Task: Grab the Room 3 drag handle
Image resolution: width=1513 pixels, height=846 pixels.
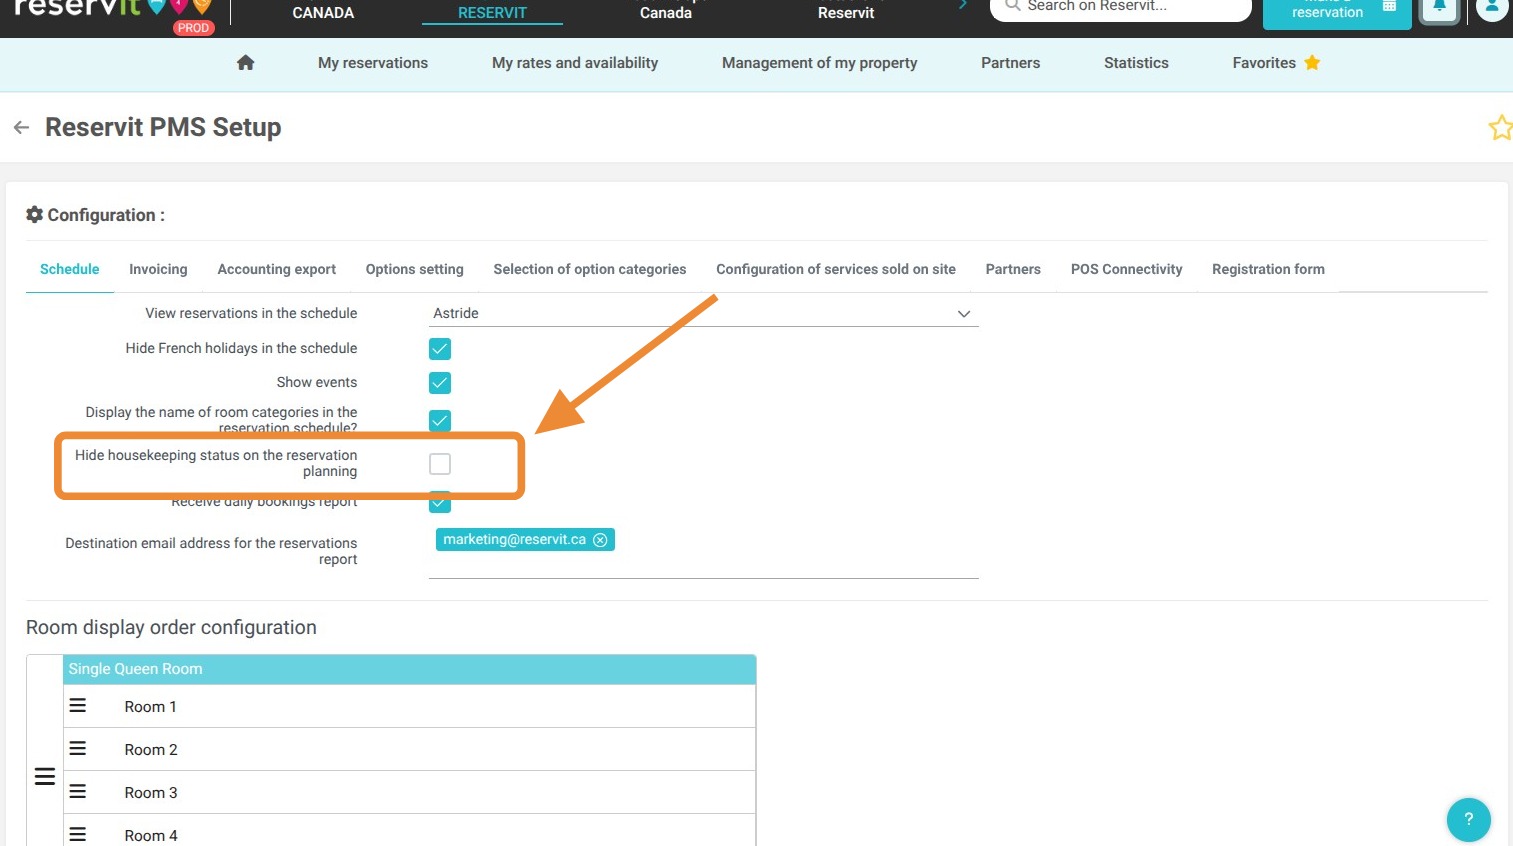Action: click(x=77, y=792)
